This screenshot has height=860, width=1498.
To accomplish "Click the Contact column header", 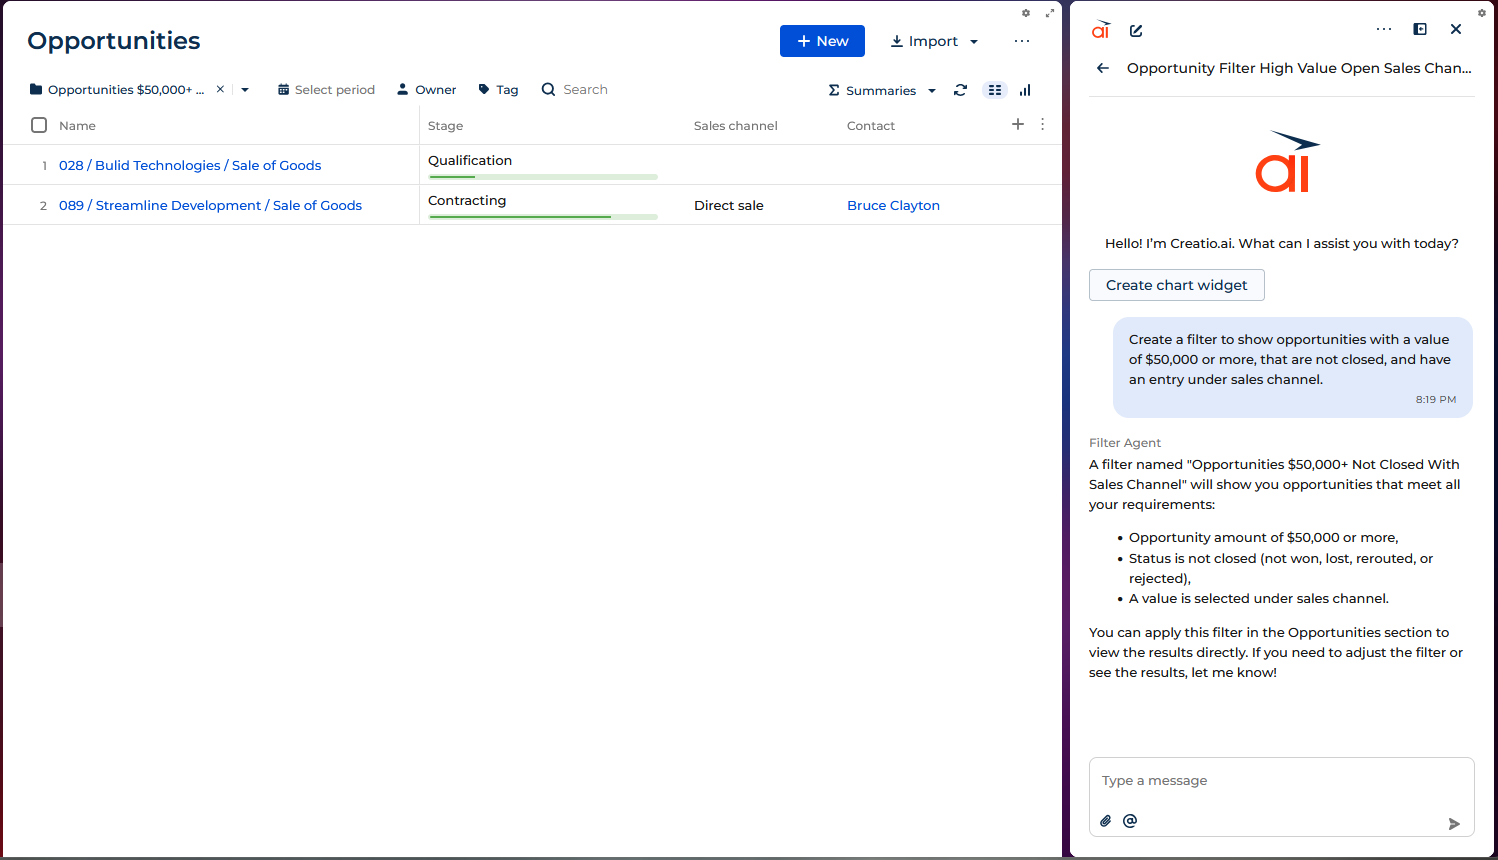I will point(871,125).
